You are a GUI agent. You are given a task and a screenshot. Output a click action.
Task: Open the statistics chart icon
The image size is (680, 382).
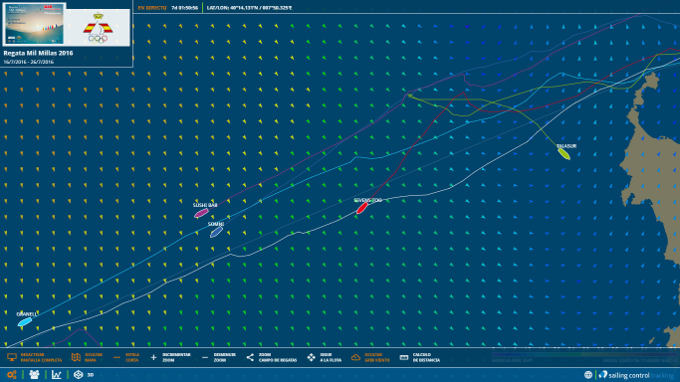56,375
